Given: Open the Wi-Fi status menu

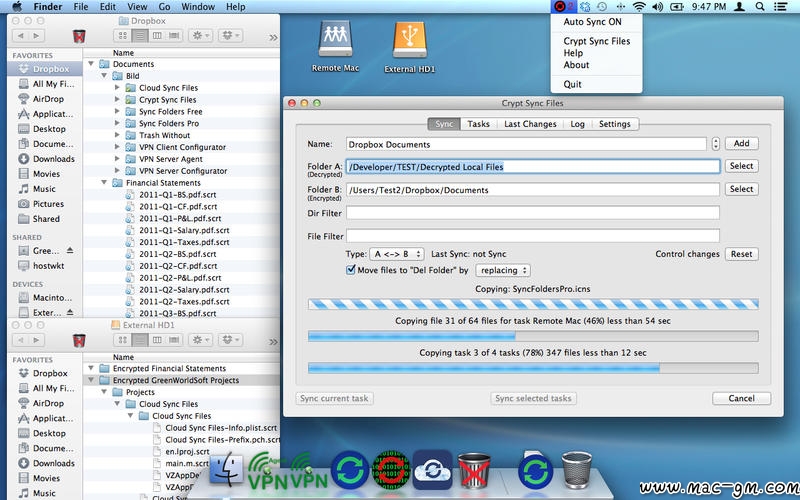Looking at the screenshot, I should tap(639, 7).
